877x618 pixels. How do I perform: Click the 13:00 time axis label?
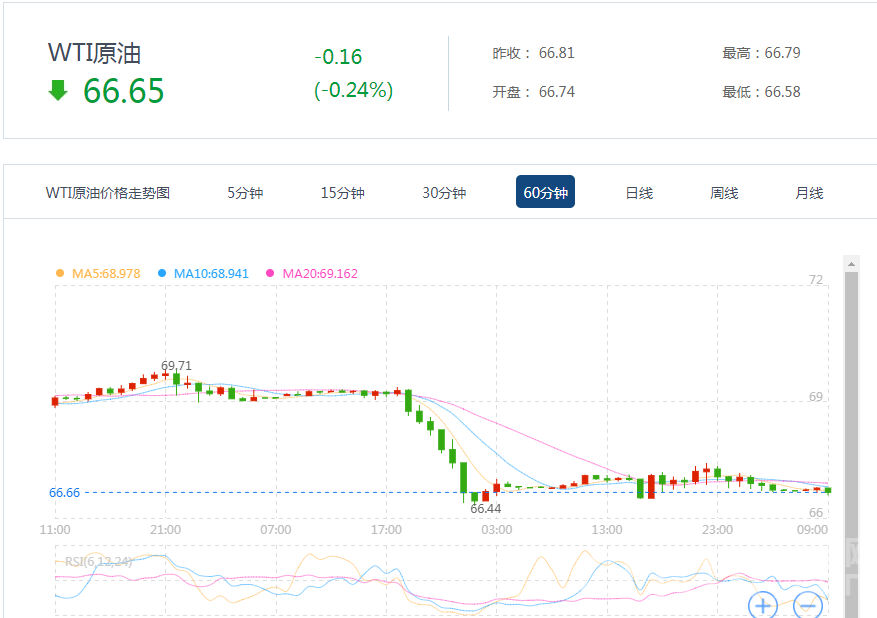[x=607, y=530]
